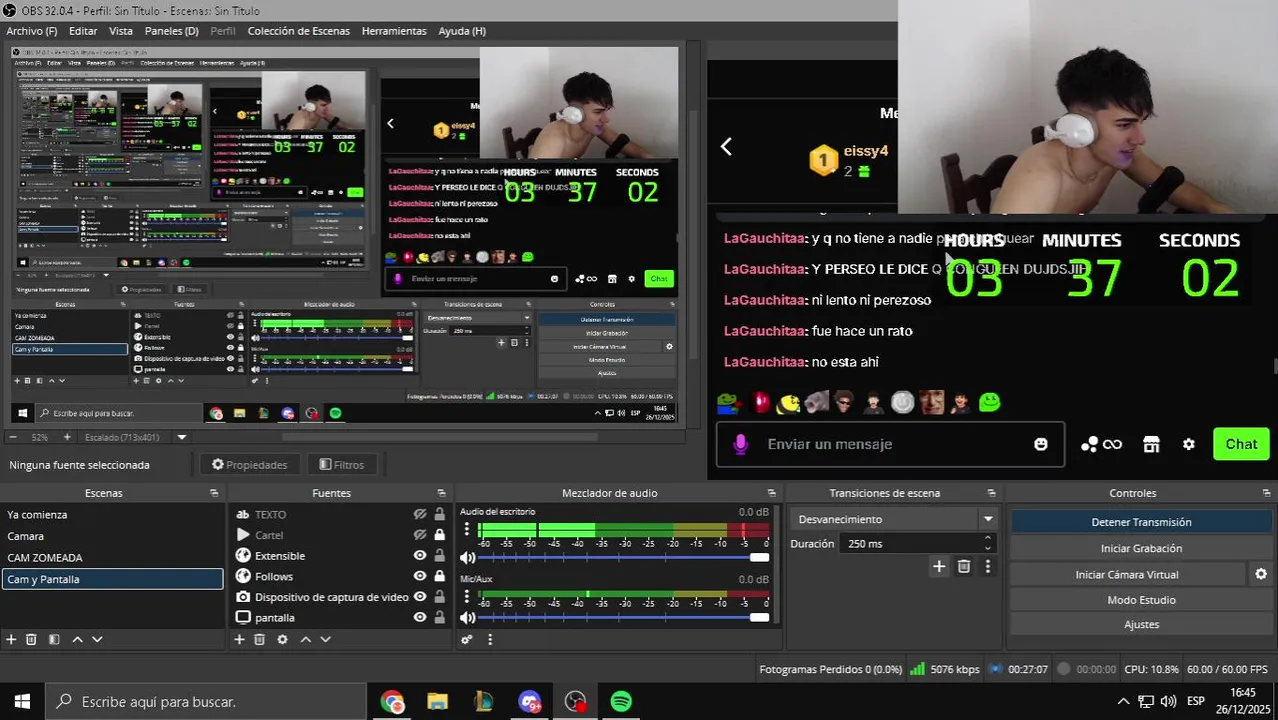1278x720 pixels.
Task: Open source Propiedades button
Action: click(250, 464)
